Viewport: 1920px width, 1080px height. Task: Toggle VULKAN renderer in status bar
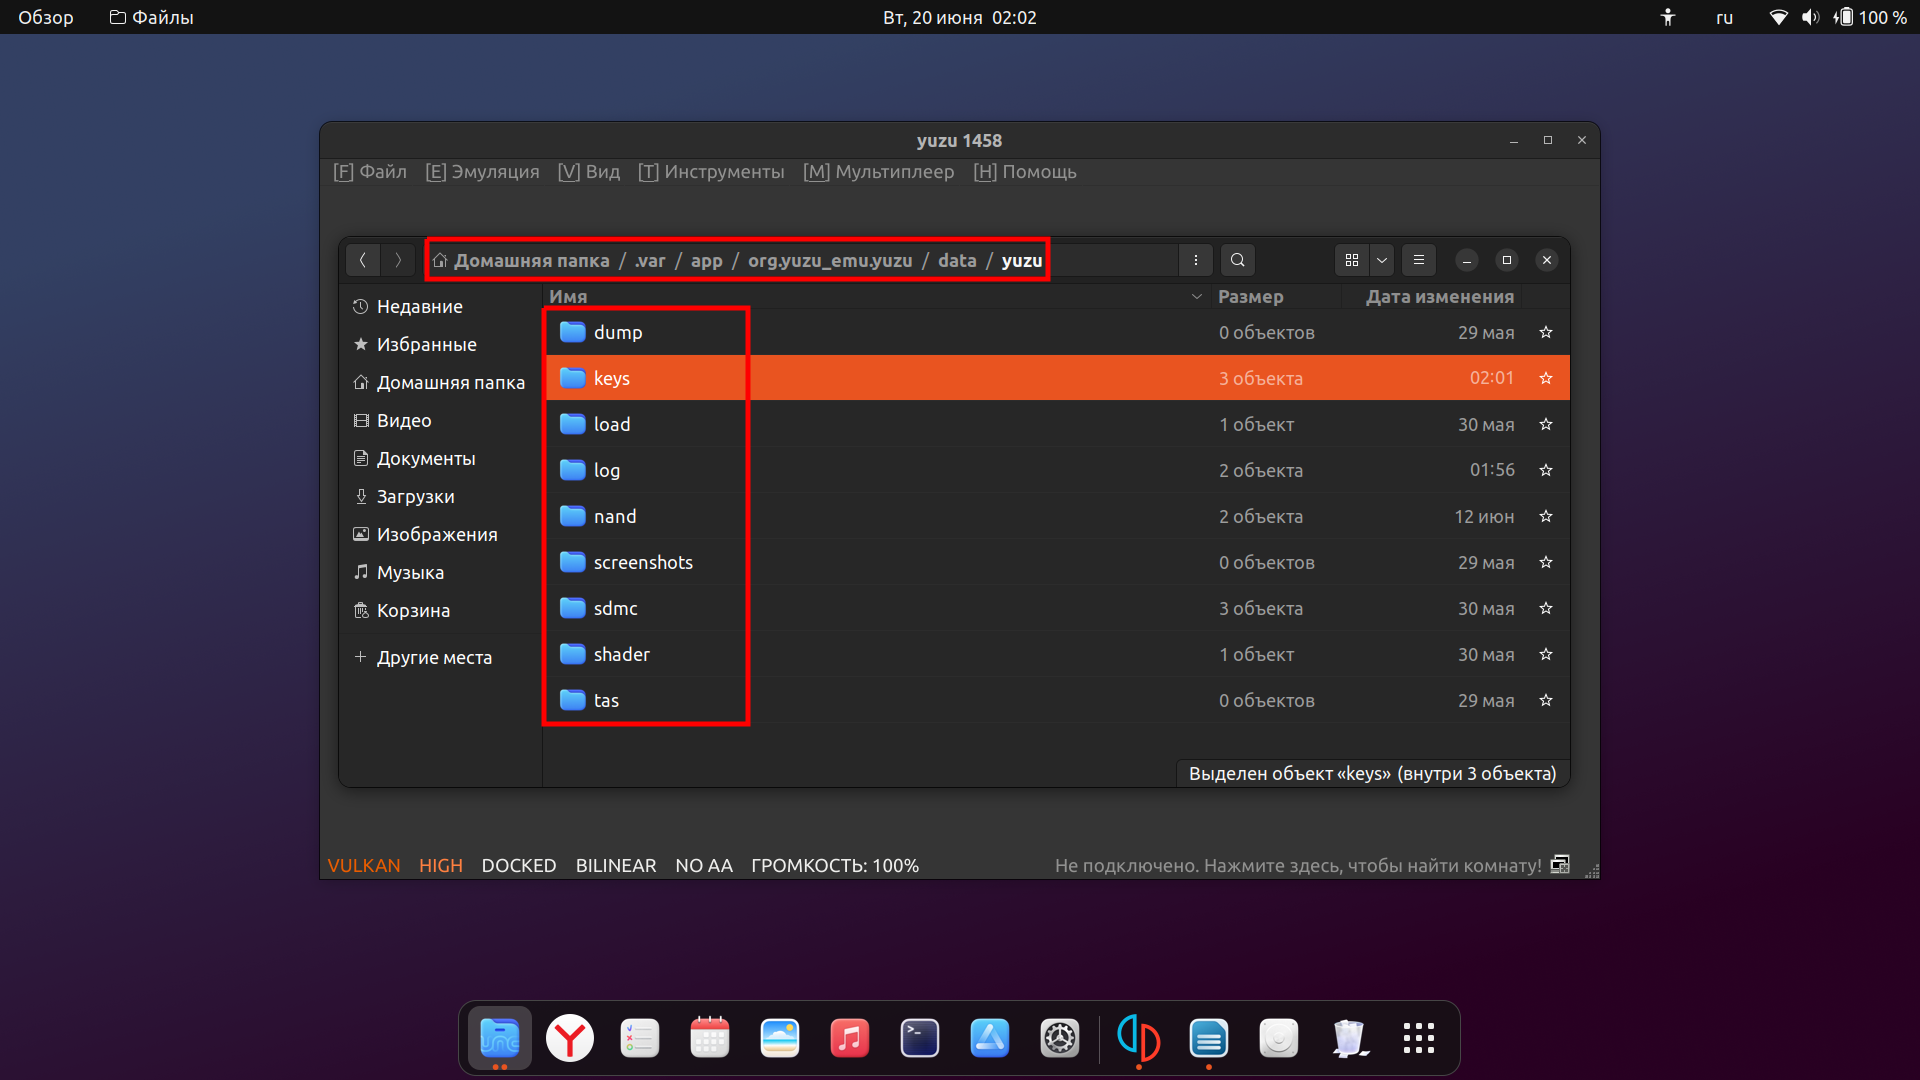364,866
